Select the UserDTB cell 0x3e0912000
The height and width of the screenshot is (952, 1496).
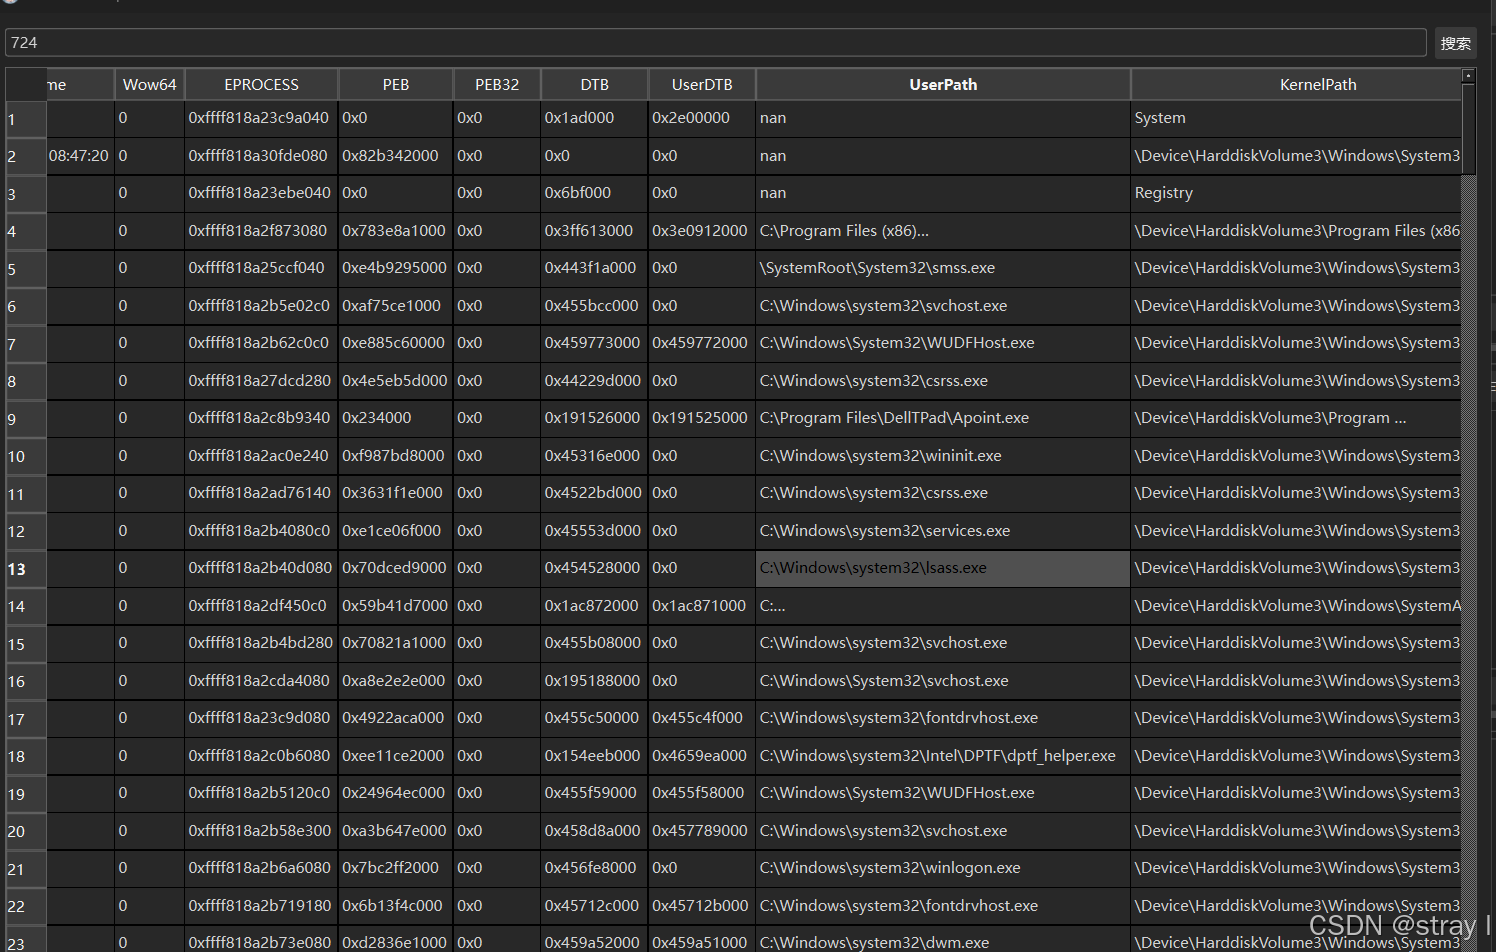(x=702, y=231)
